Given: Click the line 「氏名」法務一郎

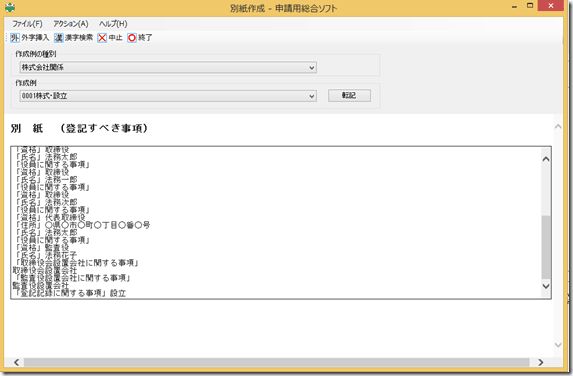Looking at the screenshot, I should 46,179.
